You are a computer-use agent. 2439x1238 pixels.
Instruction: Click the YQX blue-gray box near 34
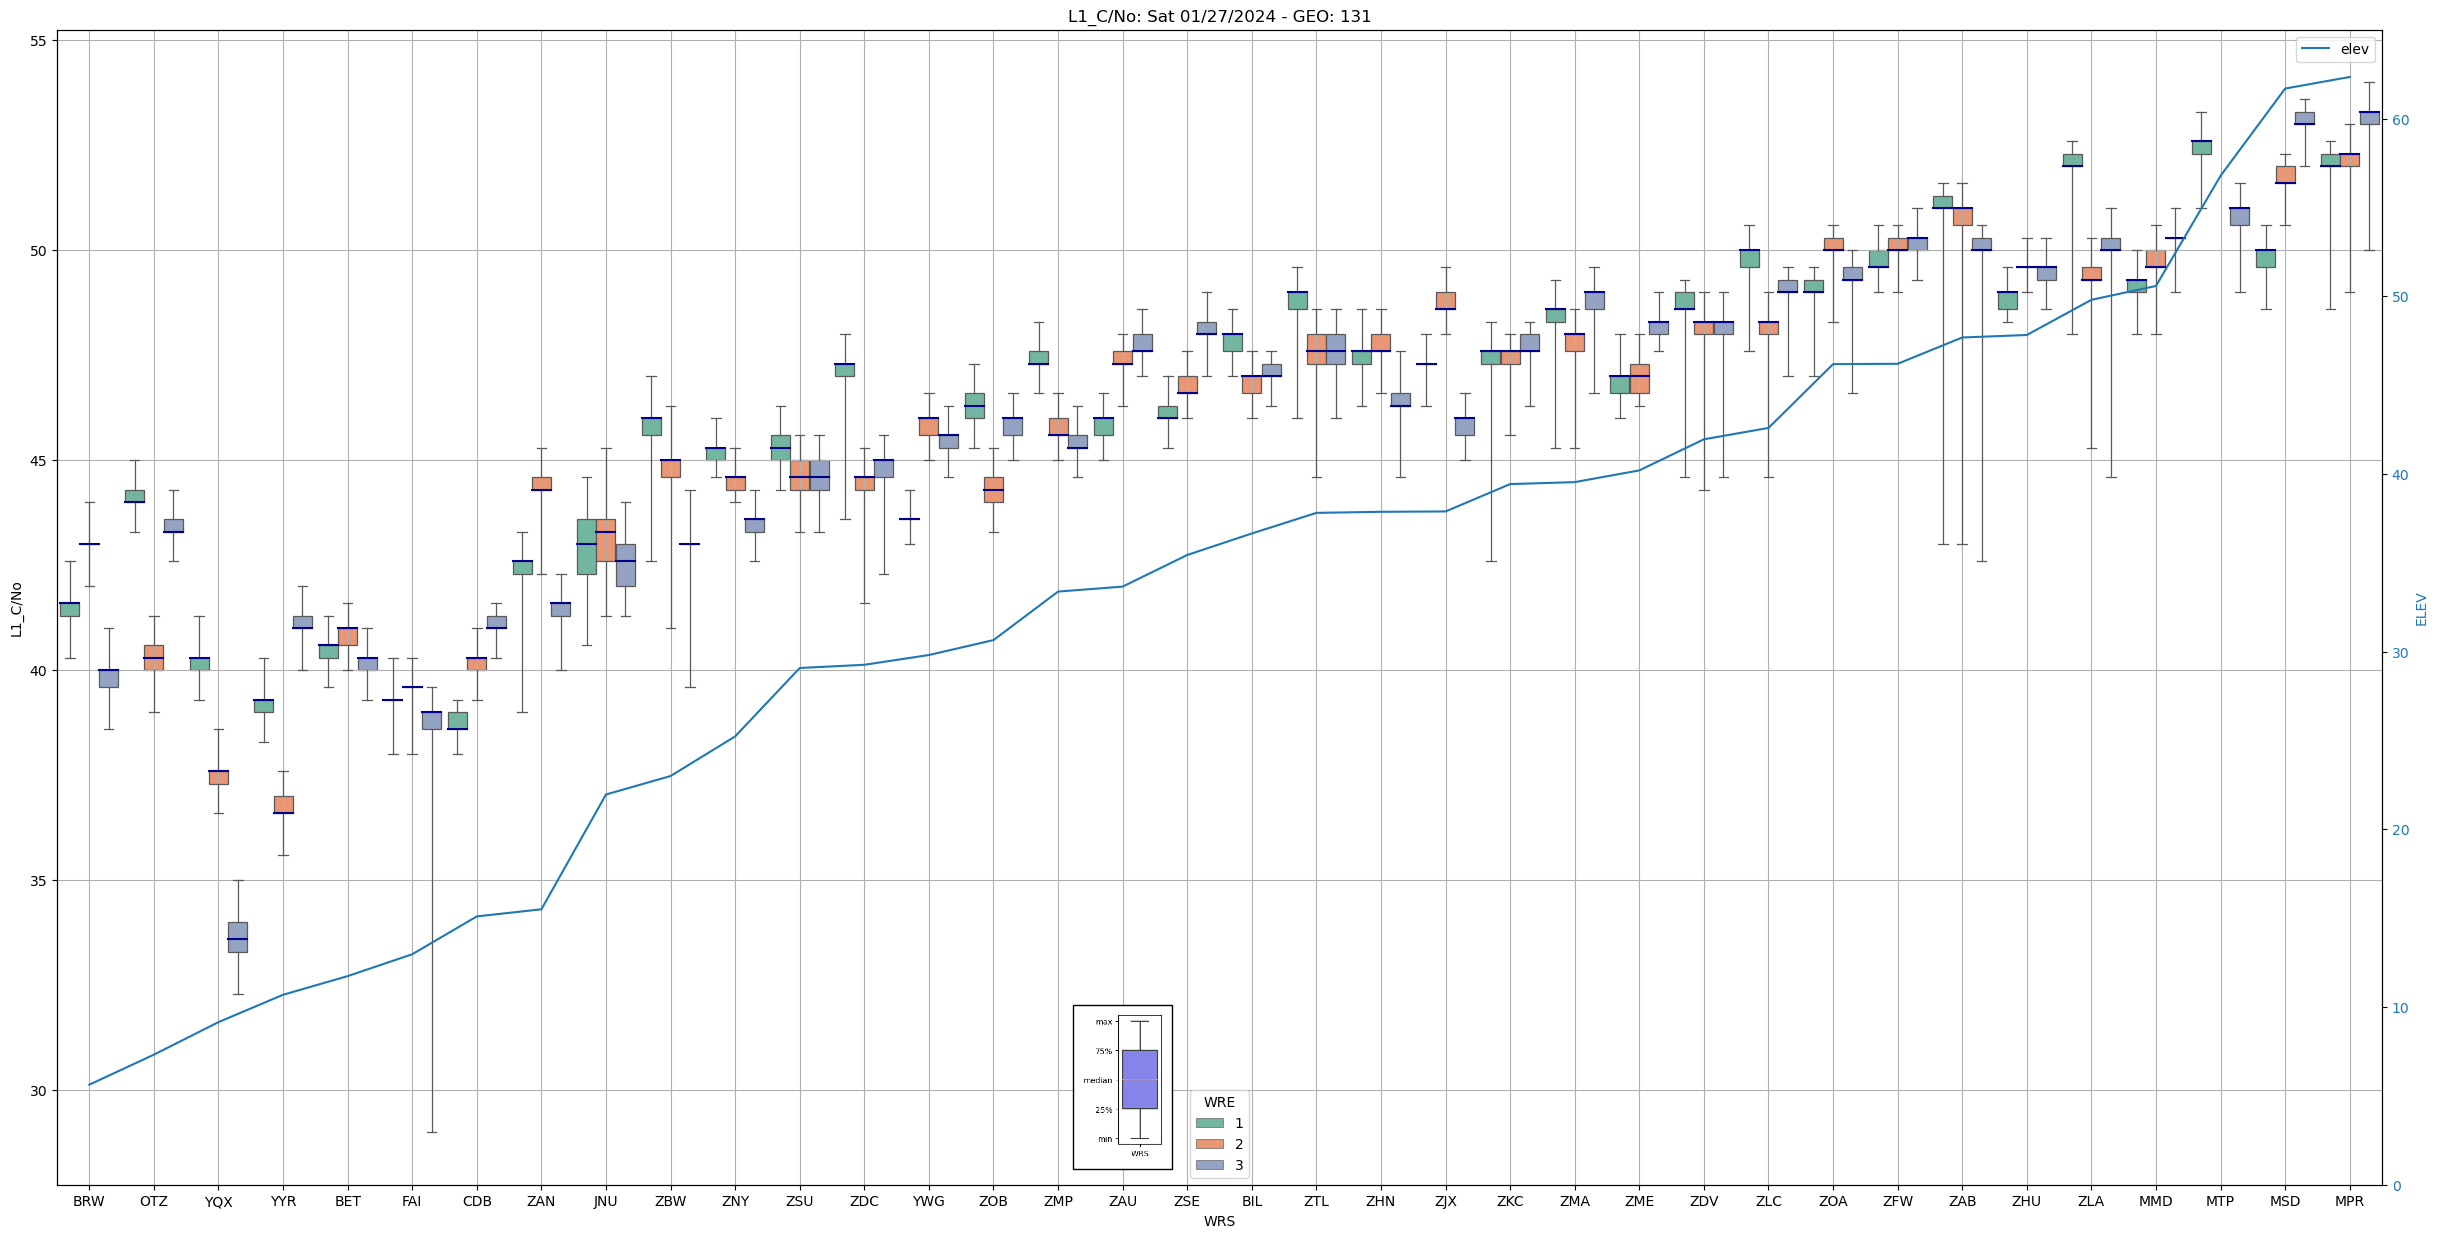(x=238, y=937)
